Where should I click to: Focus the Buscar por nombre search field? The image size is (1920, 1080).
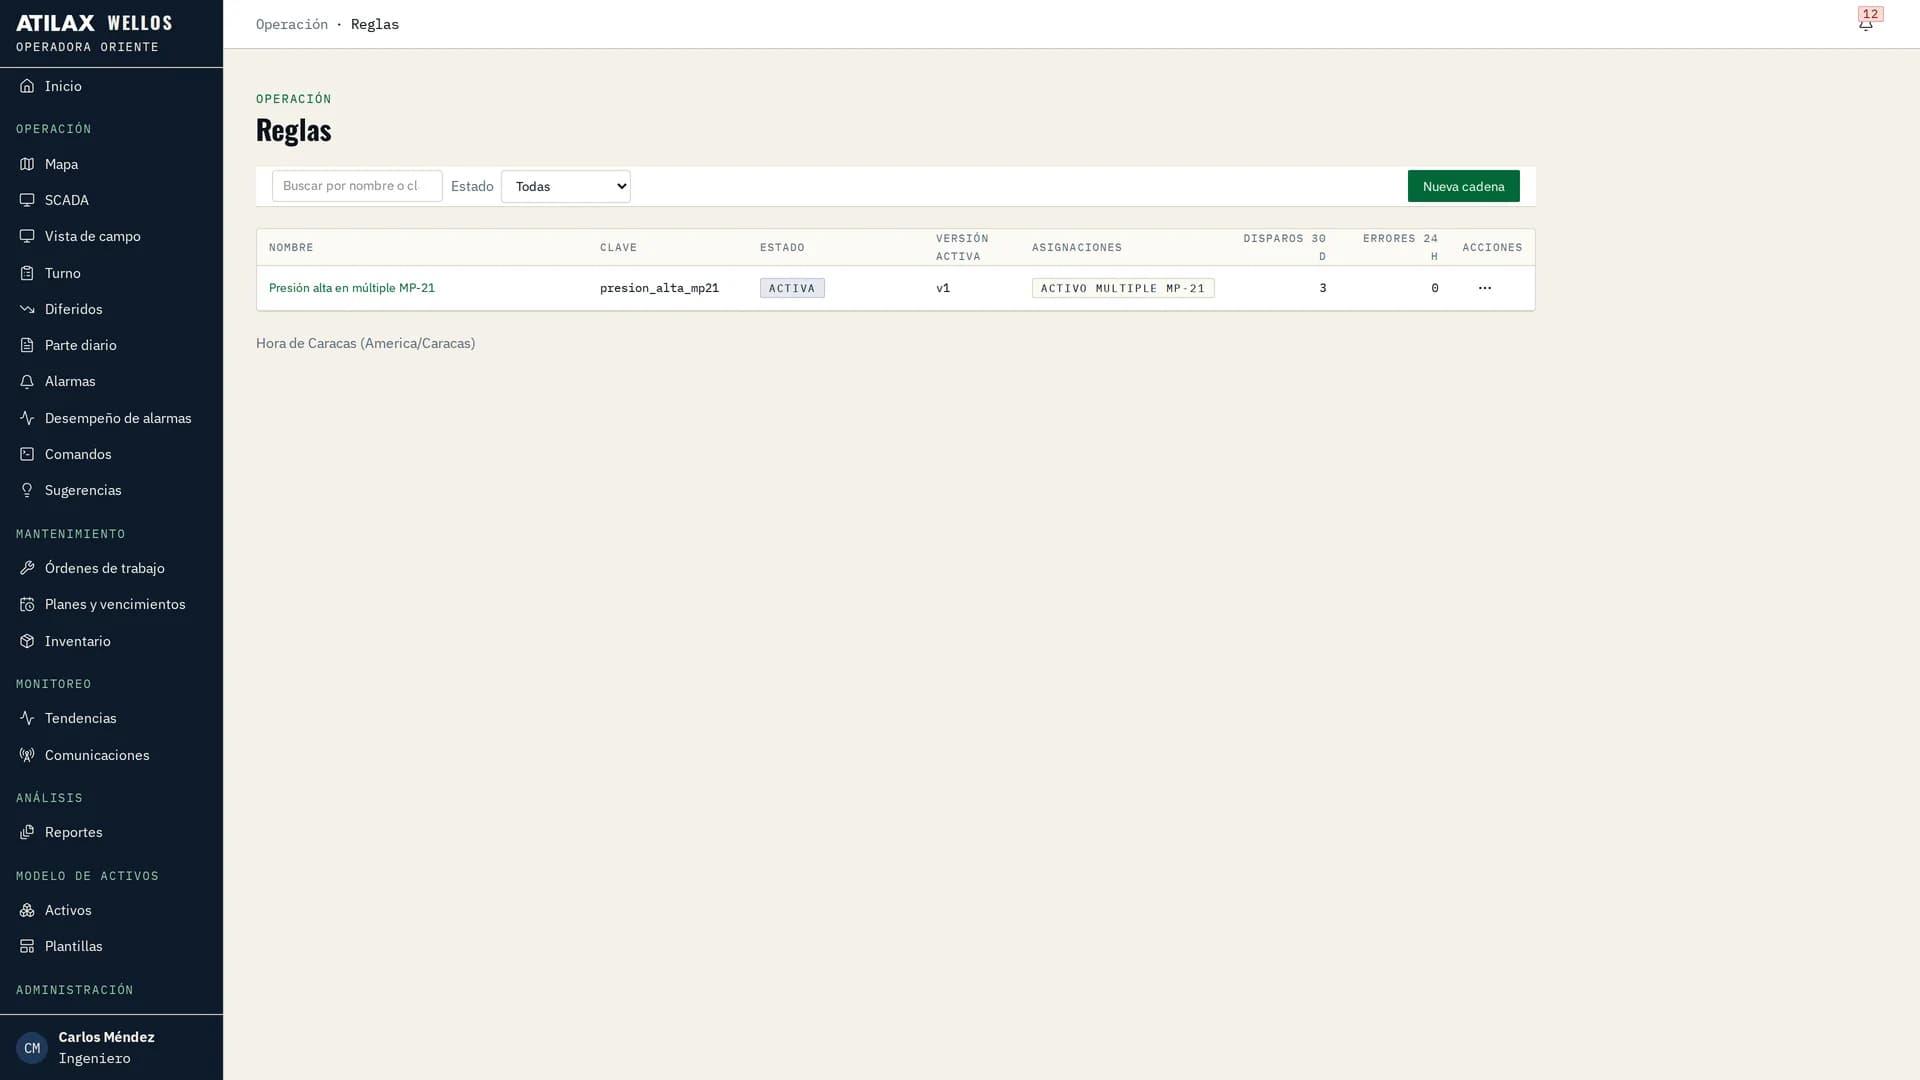coord(357,186)
